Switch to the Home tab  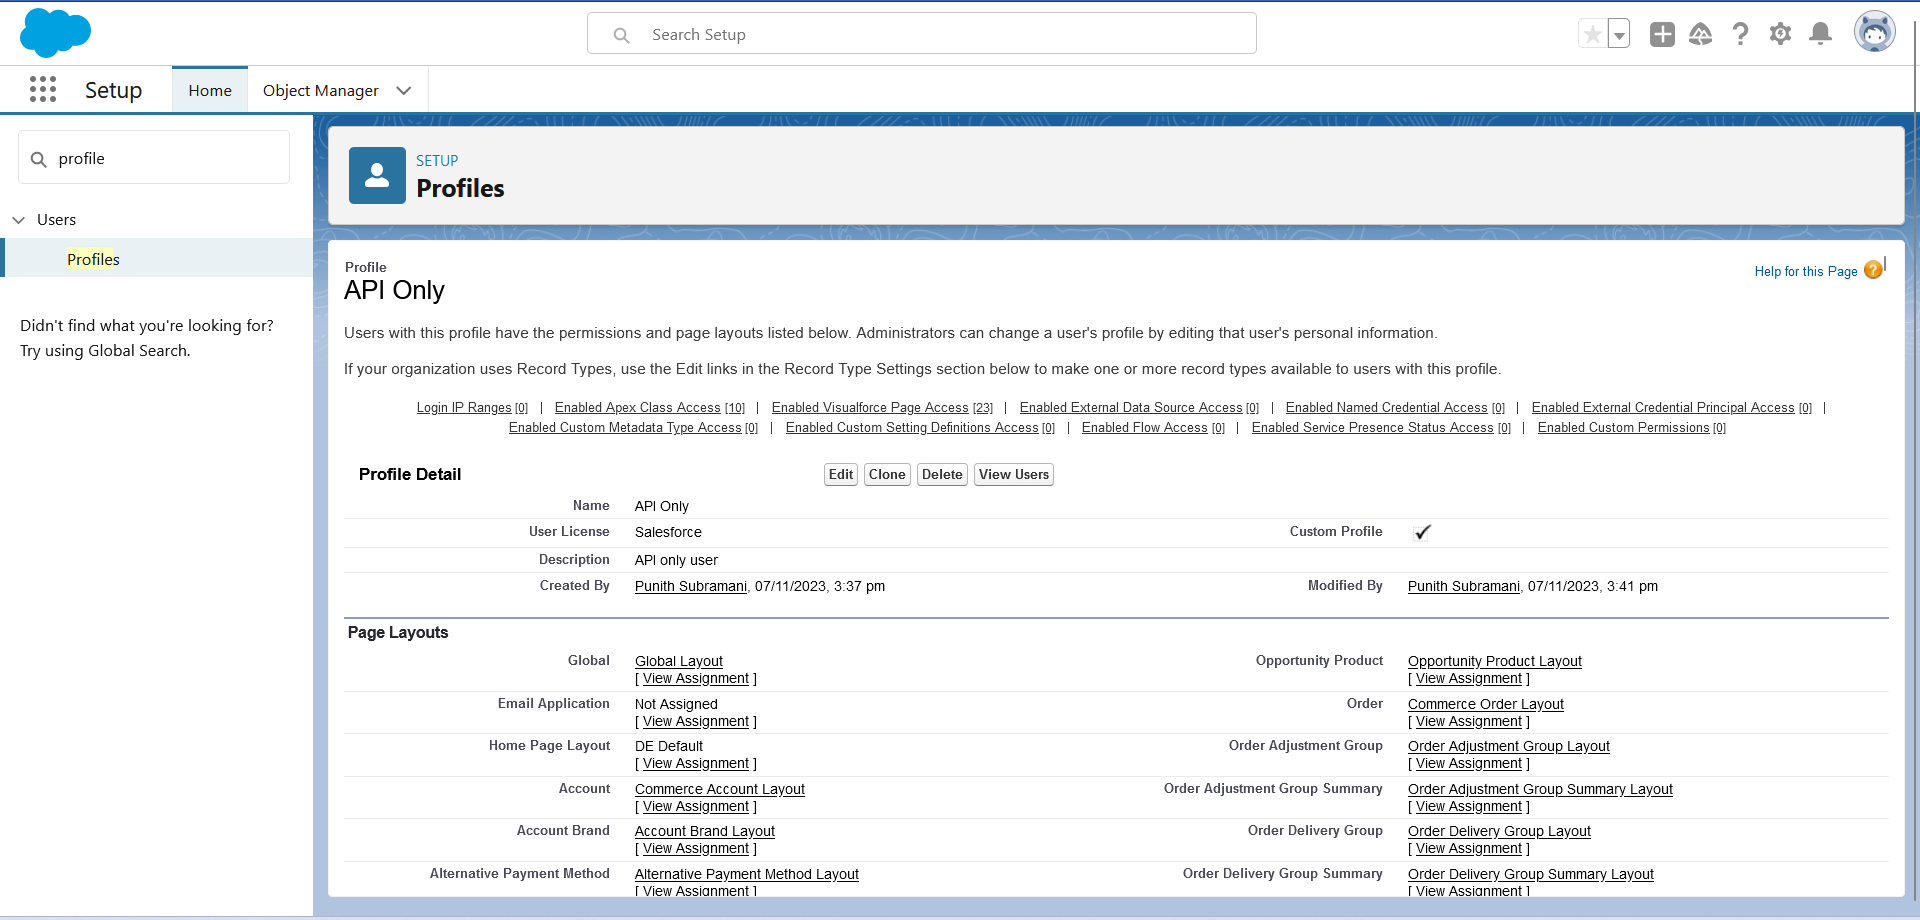(210, 91)
